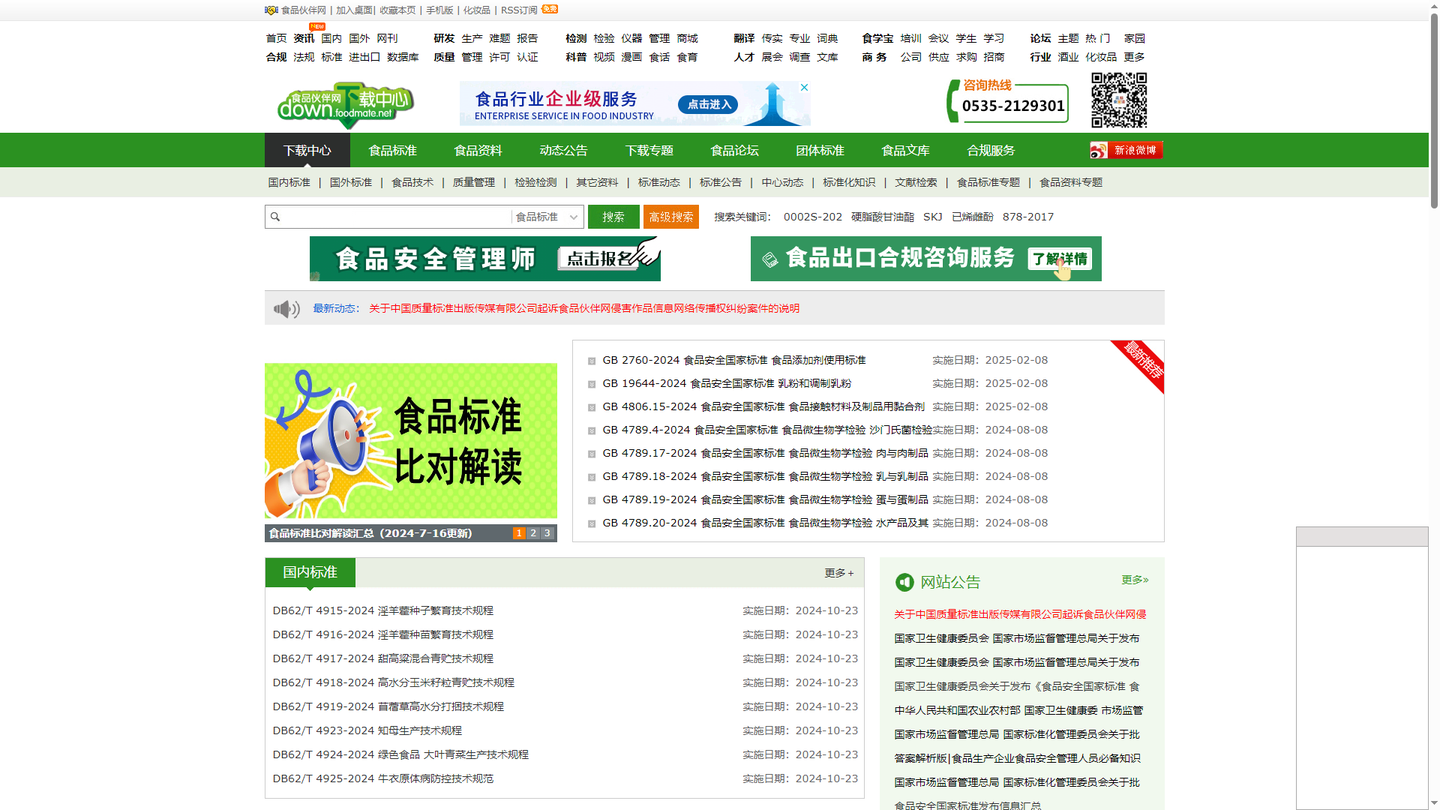Screen dimensions: 1440x810
Task: Close the enterprise service ad with X icon
Action: click(x=804, y=88)
